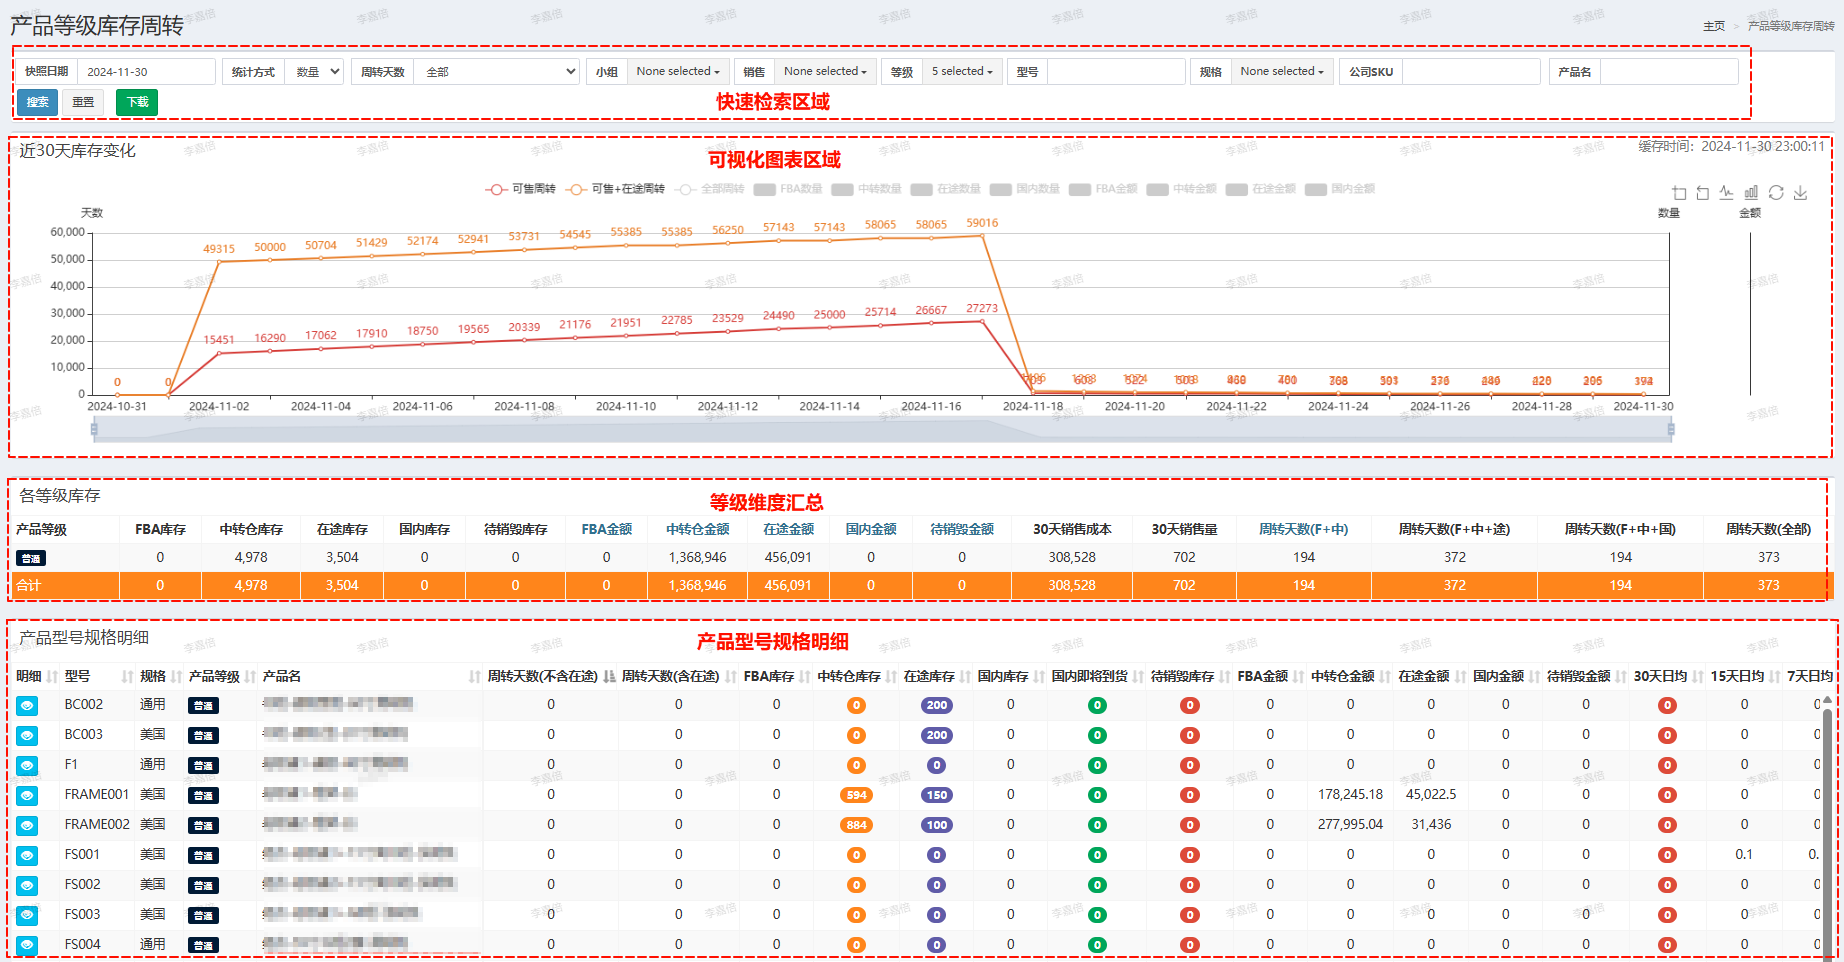
Task: Toggle 可售+在途周转 legend series
Action: pyautogui.click(x=615, y=189)
